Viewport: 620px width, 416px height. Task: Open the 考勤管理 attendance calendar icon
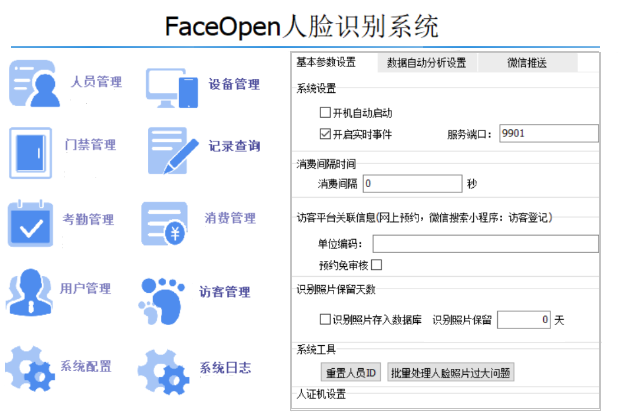tap(32, 222)
